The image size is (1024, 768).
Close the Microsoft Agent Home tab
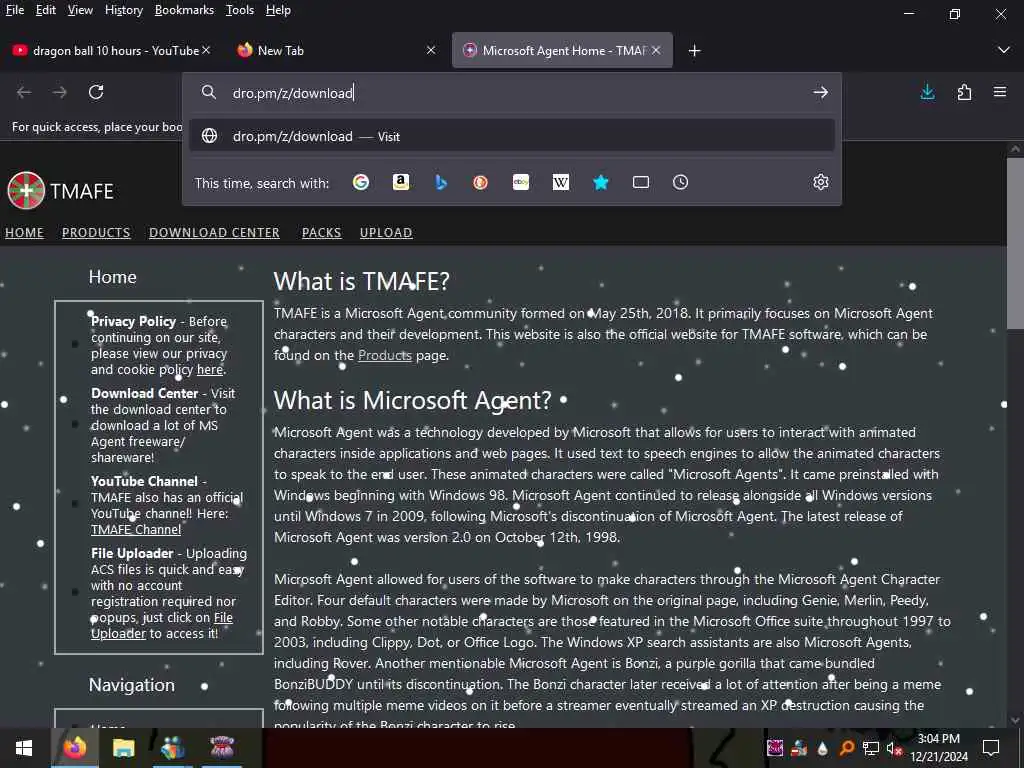click(x=656, y=50)
